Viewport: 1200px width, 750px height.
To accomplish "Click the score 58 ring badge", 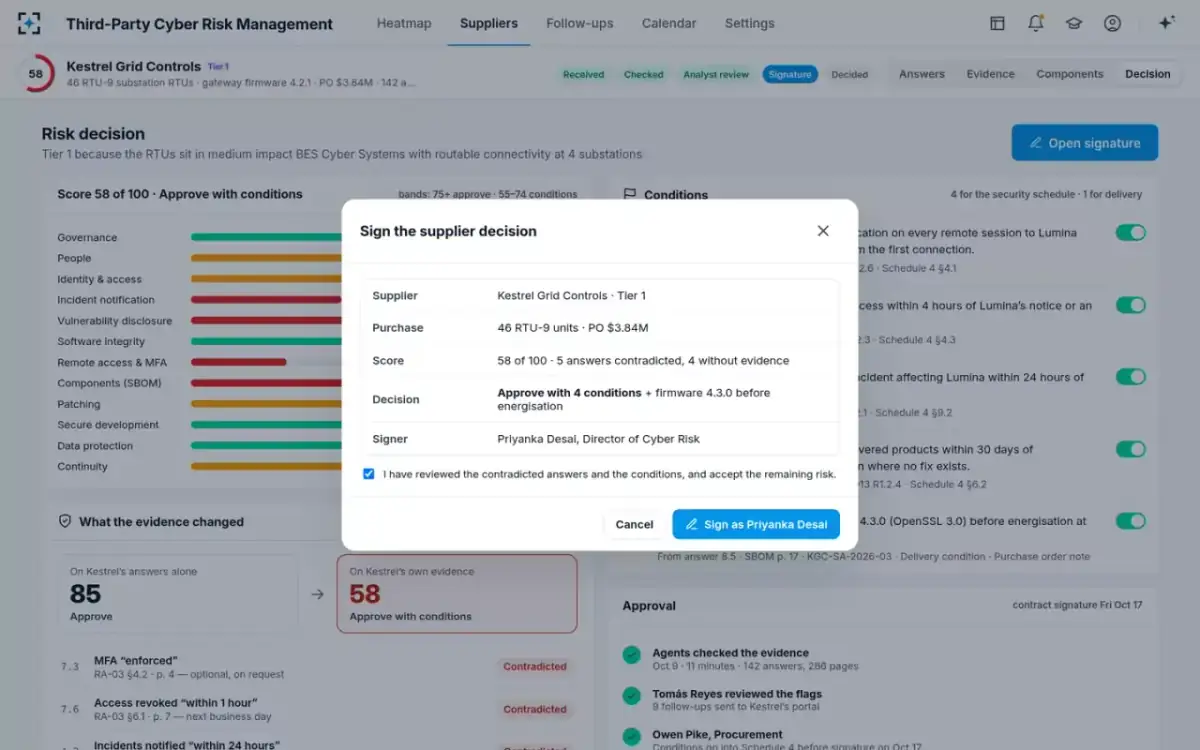I will pyautogui.click(x=36, y=74).
